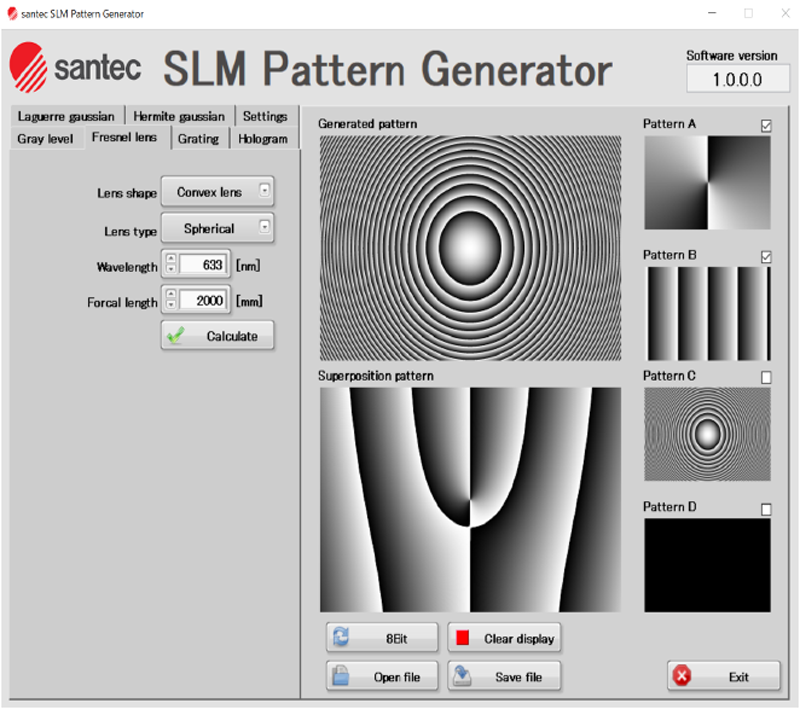The width and height of the screenshot is (800, 709).
Task: Click the Focal length input field
Action: point(206,300)
